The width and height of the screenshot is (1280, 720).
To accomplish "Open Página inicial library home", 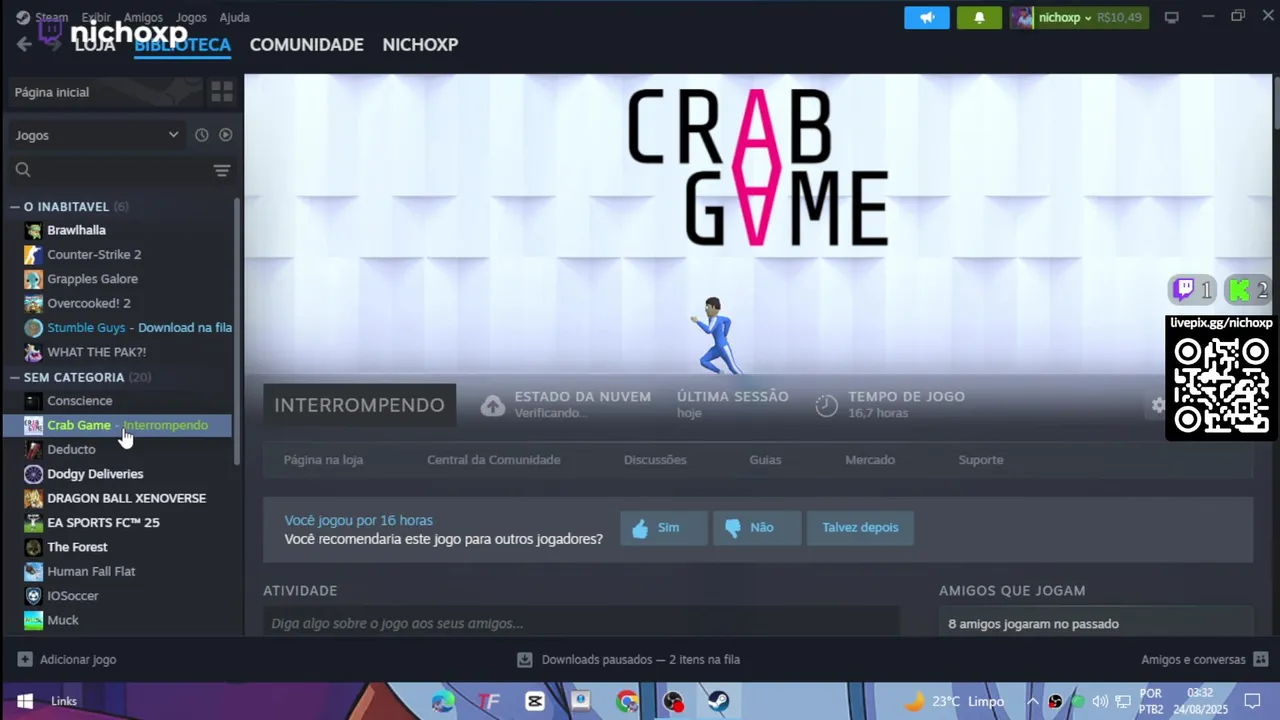I will 105,92.
